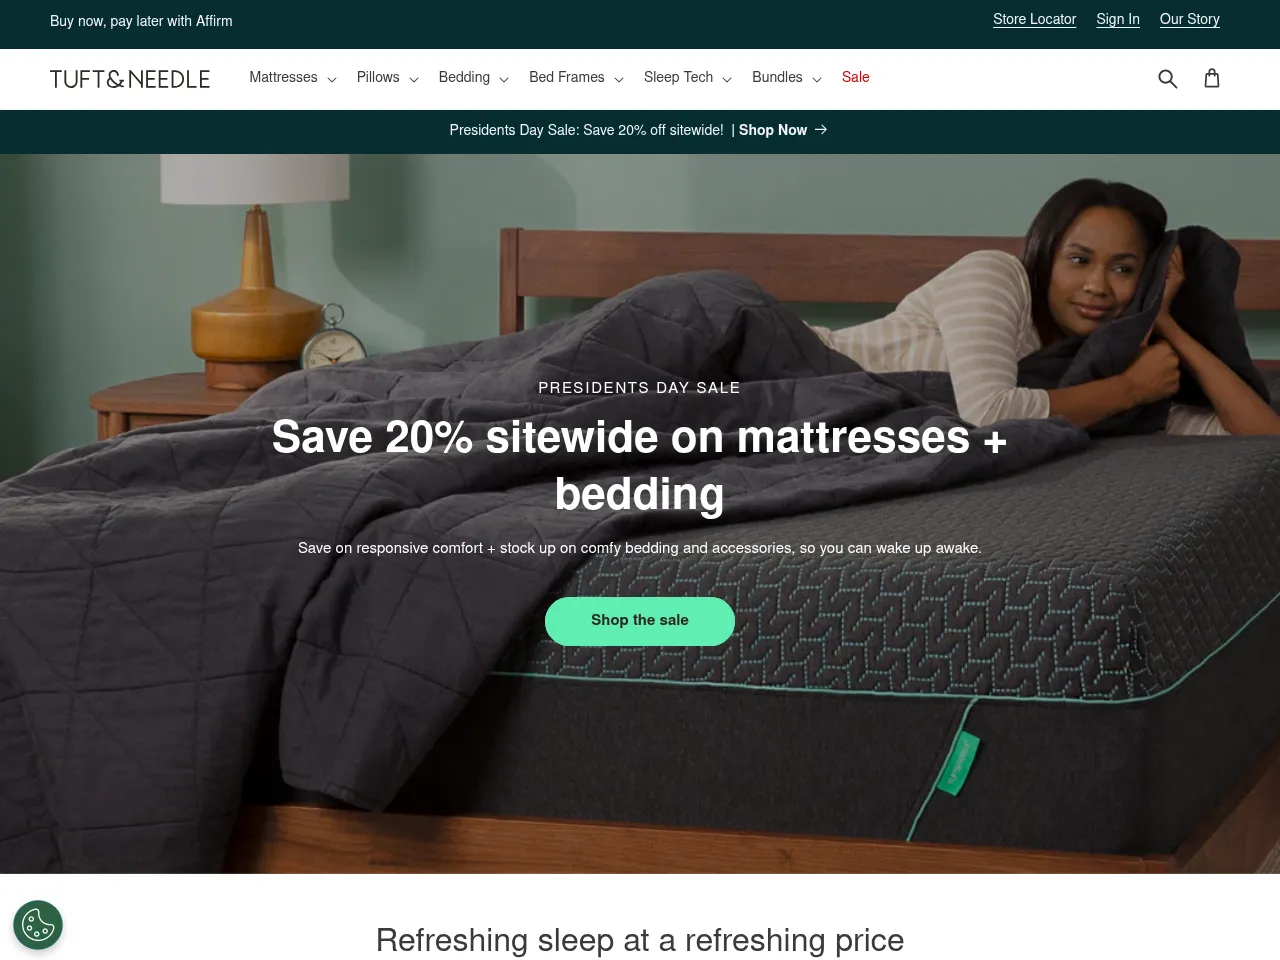This screenshot has width=1280, height=960.
Task: Expand the Pillows menu chevron
Action: click(414, 79)
